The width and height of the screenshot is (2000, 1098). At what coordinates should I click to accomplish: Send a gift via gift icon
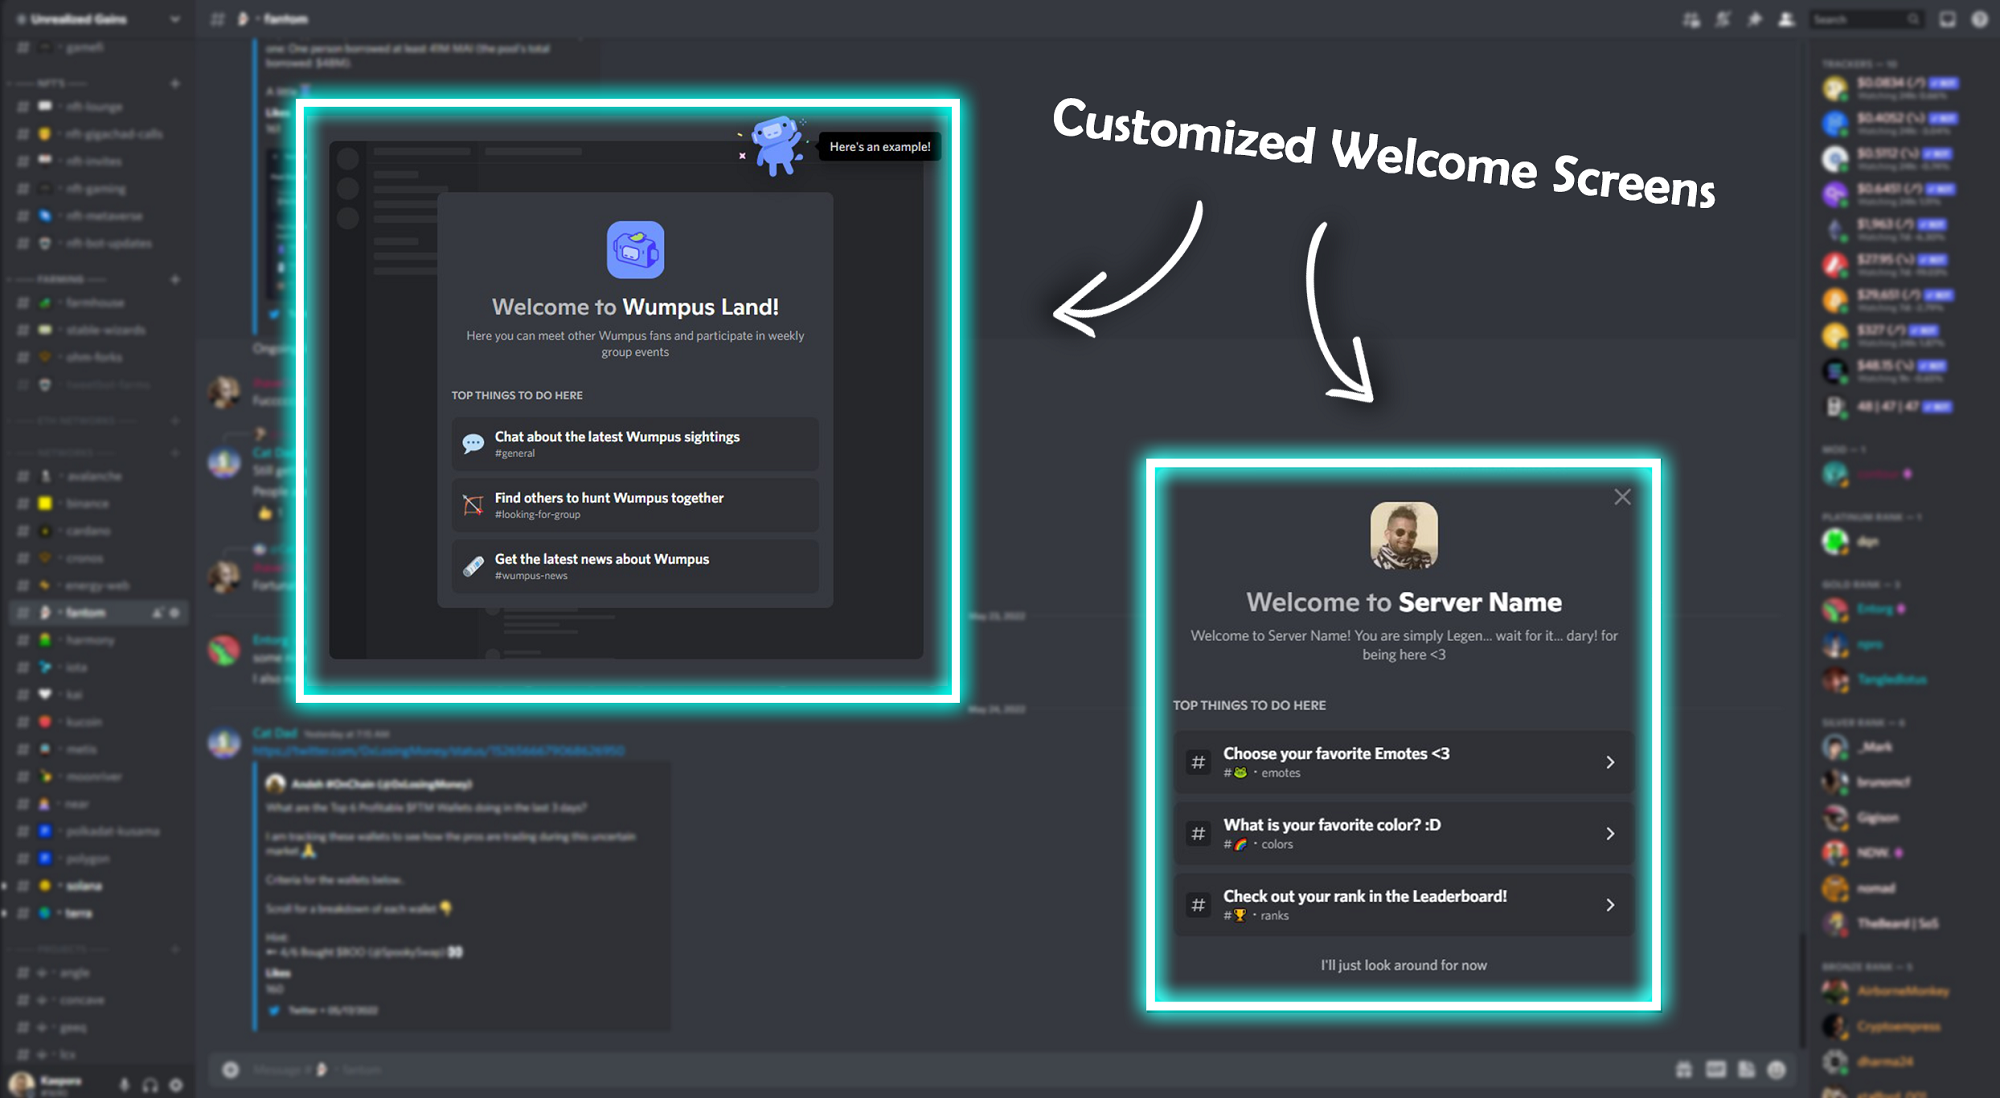point(1684,1070)
